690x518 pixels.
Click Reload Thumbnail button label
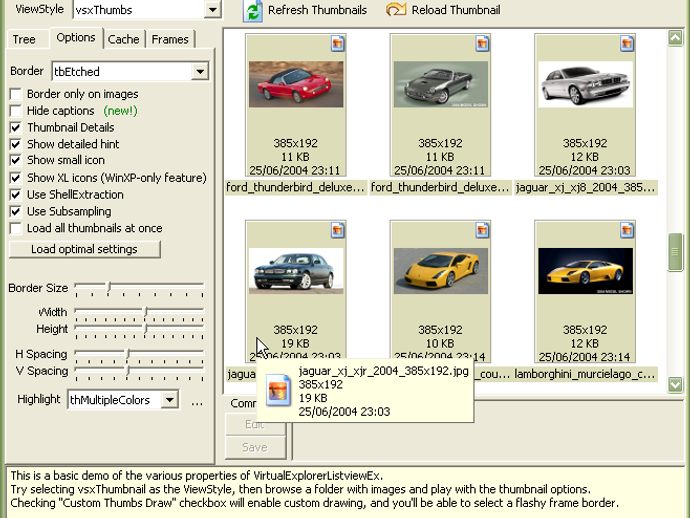click(x=456, y=10)
